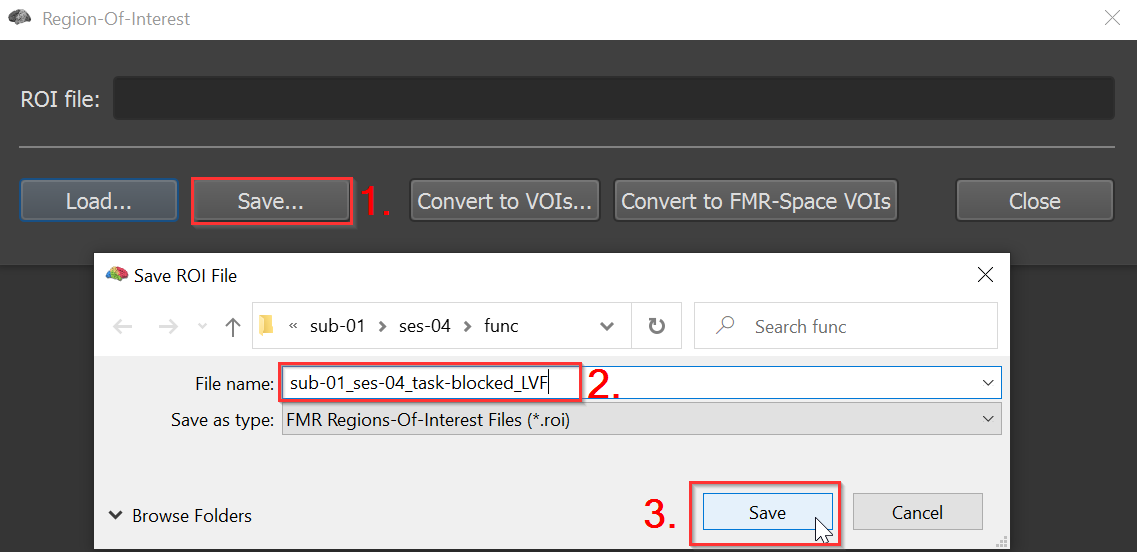
Task: Go up one folder level arrow
Action: [232, 326]
